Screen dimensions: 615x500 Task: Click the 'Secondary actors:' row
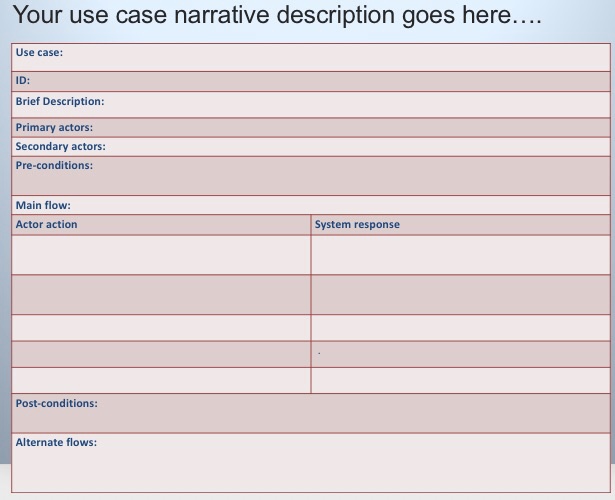coord(311,147)
